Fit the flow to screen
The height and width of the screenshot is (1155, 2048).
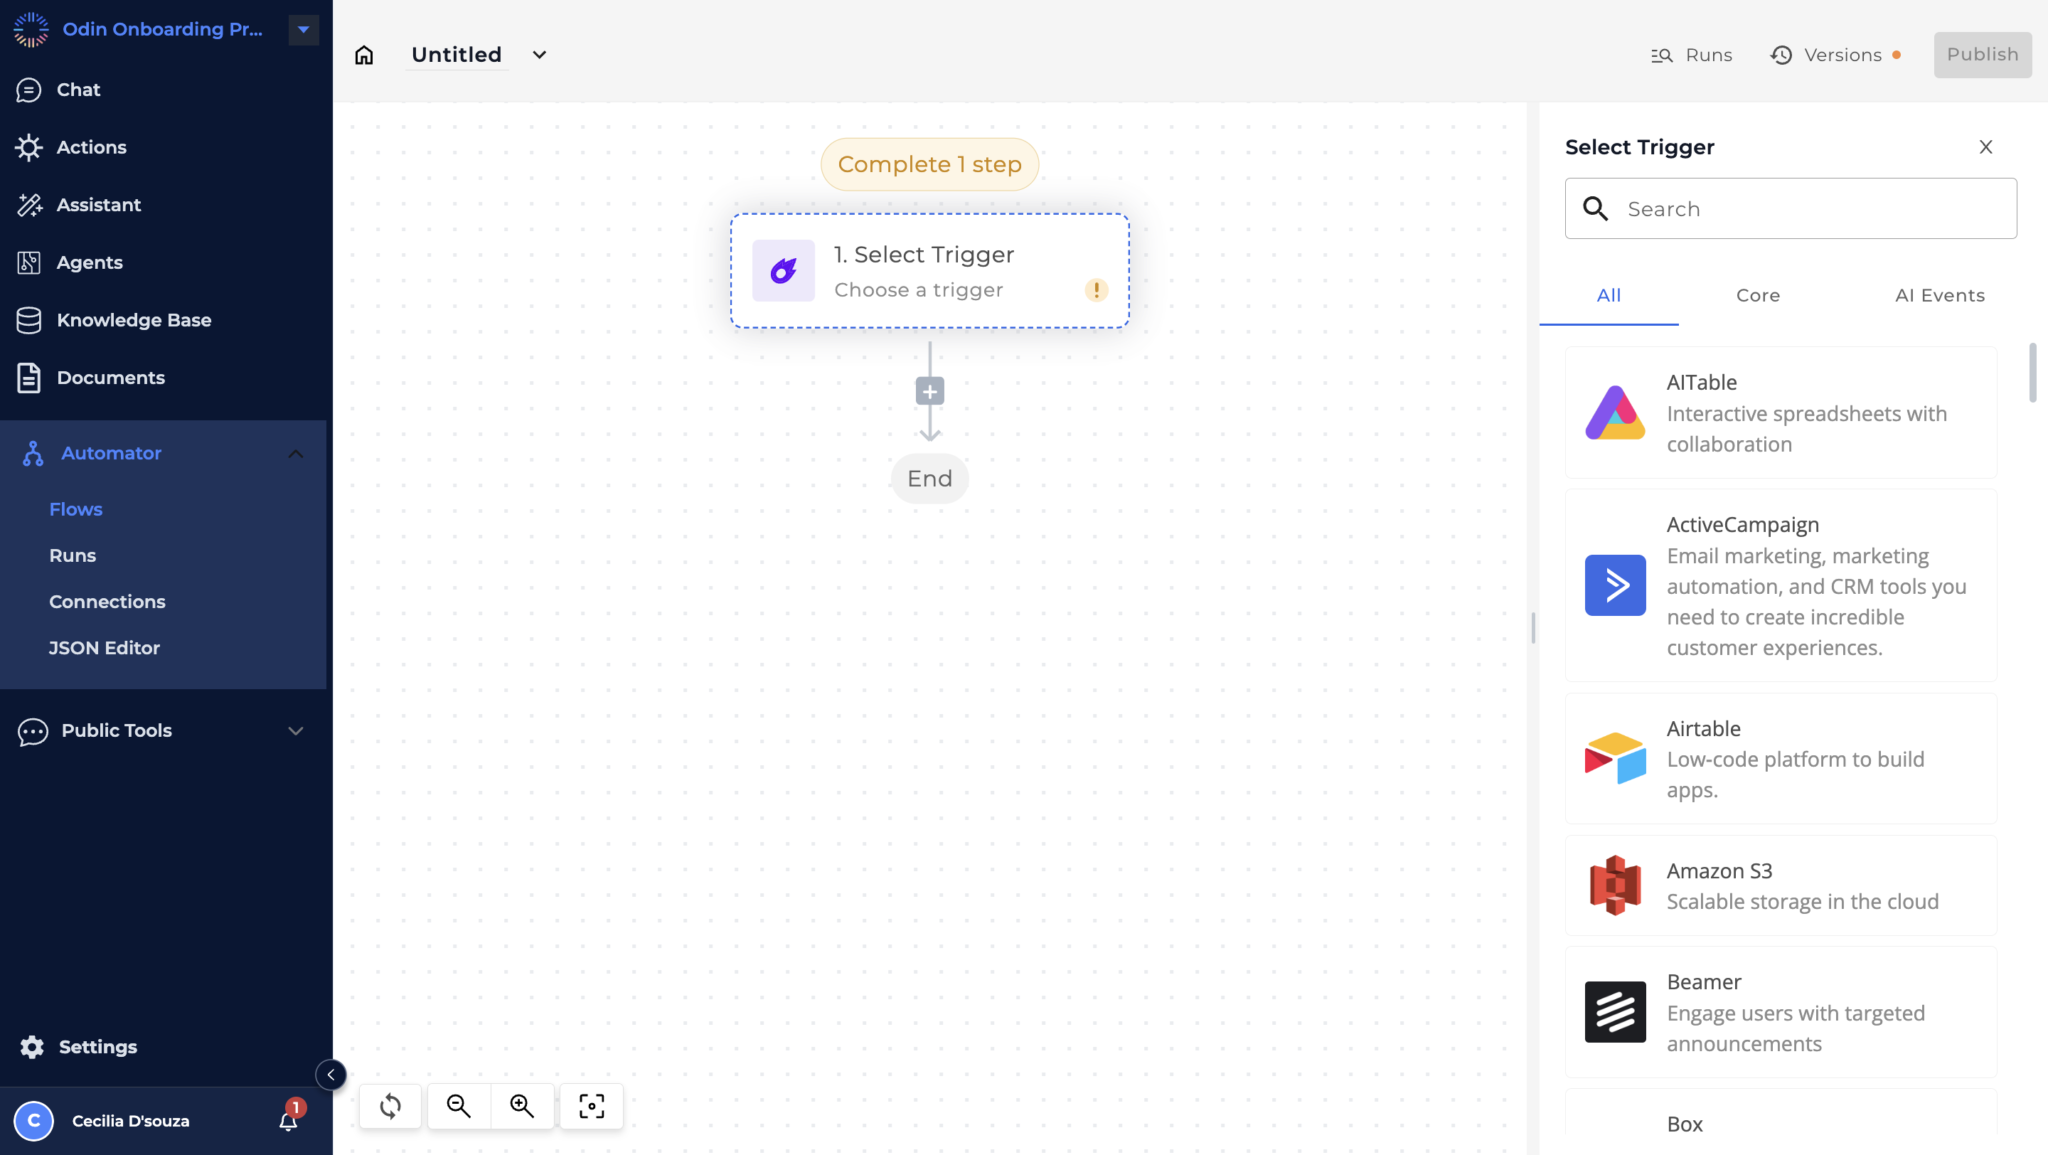click(591, 1105)
